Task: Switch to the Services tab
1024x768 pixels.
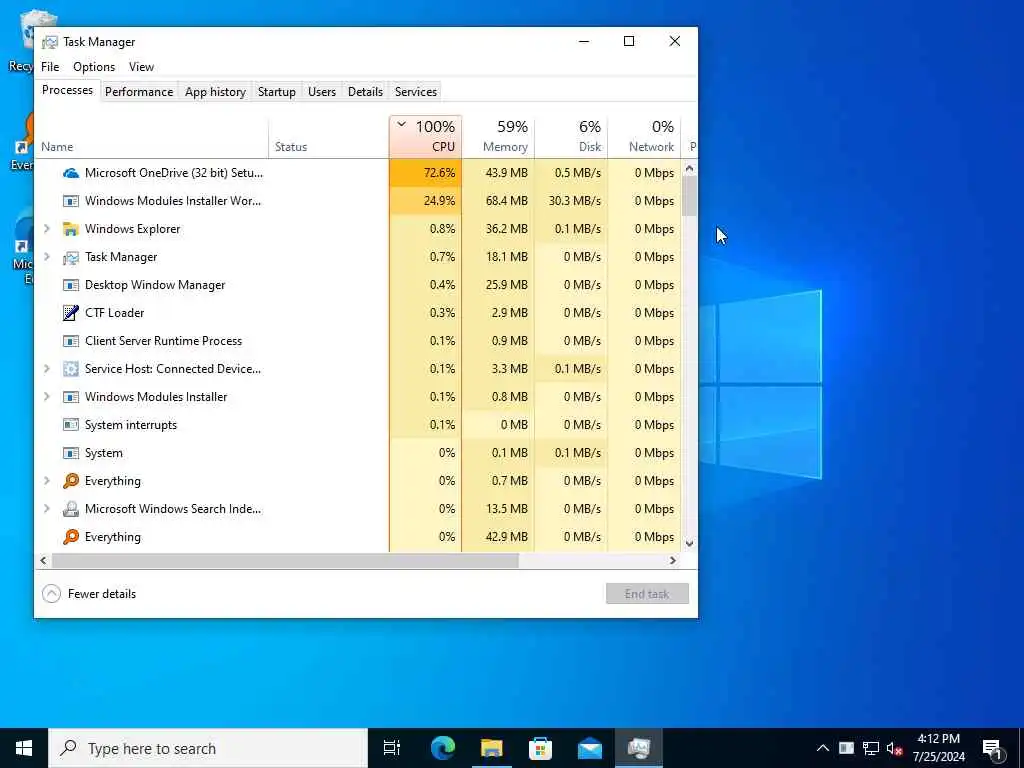Action: pyautogui.click(x=415, y=91)
